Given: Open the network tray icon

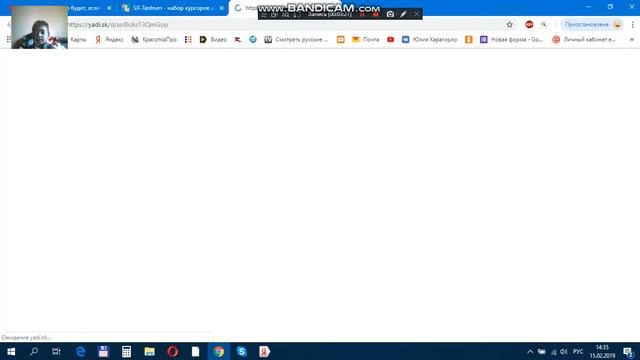Looking at the screenshot, I should [x=553, y=351].
